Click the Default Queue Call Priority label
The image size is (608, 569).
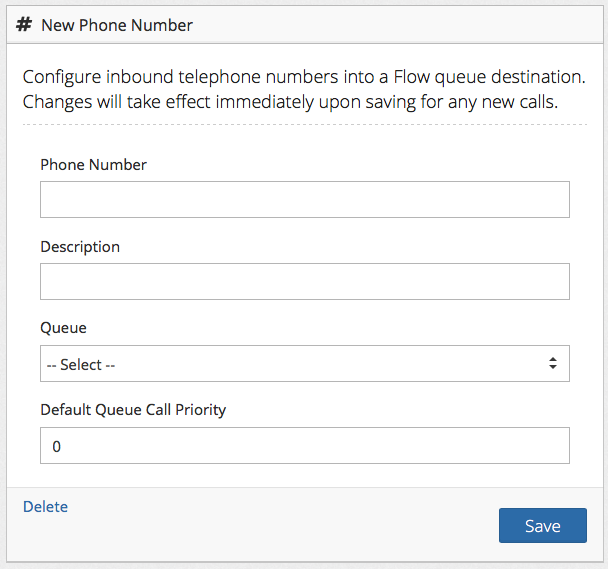(133, 410)
